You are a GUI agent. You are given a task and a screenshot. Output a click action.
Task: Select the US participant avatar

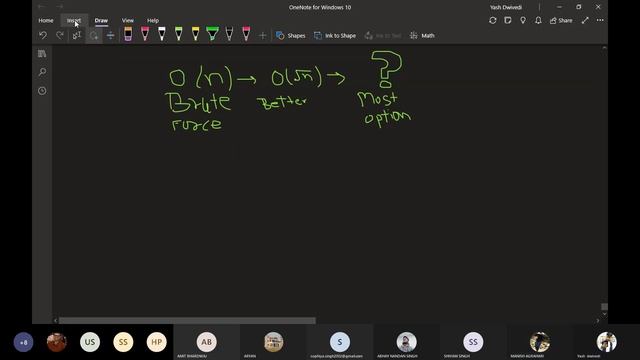coord(90,342)
